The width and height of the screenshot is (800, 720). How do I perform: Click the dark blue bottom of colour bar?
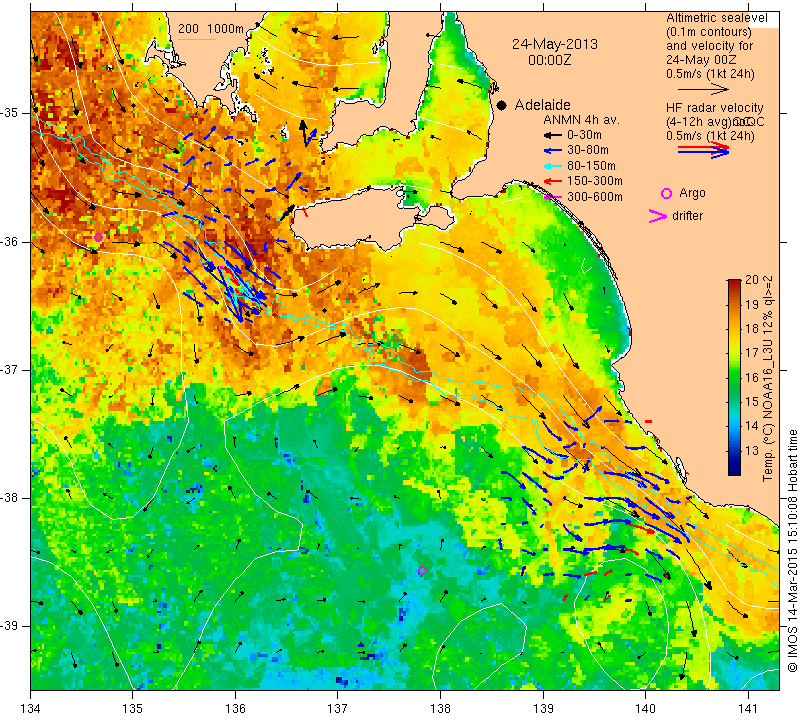pyautogui.click(x=734, y=470)
